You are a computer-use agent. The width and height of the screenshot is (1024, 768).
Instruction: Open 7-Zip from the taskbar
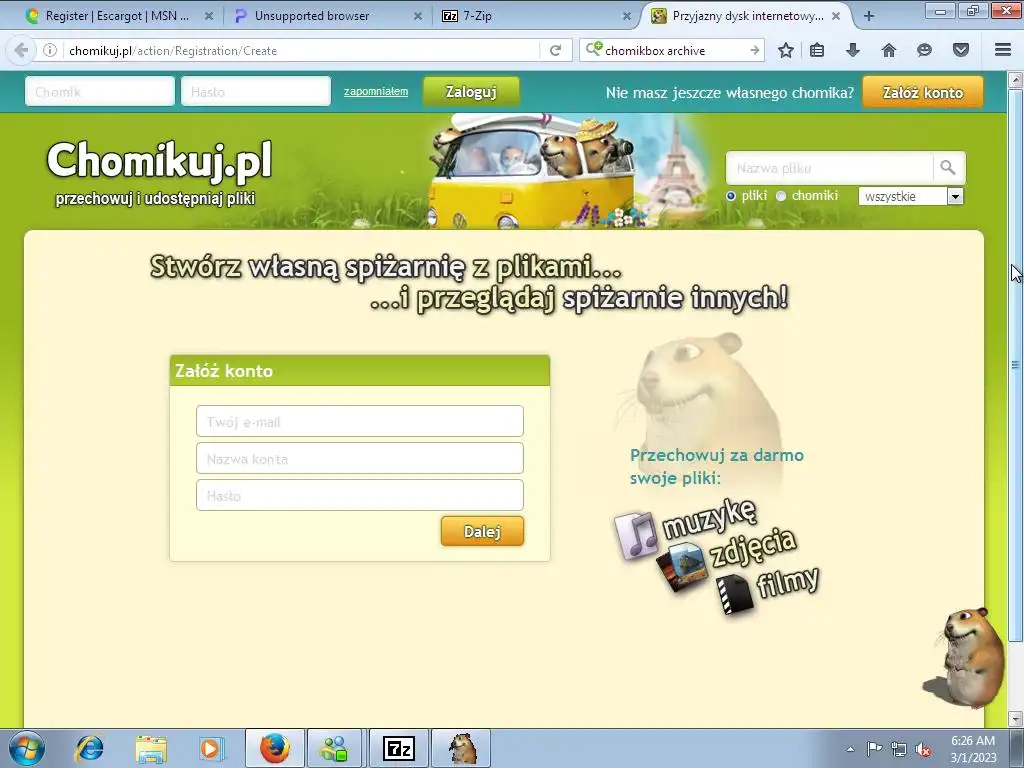(x=398, y=748)
